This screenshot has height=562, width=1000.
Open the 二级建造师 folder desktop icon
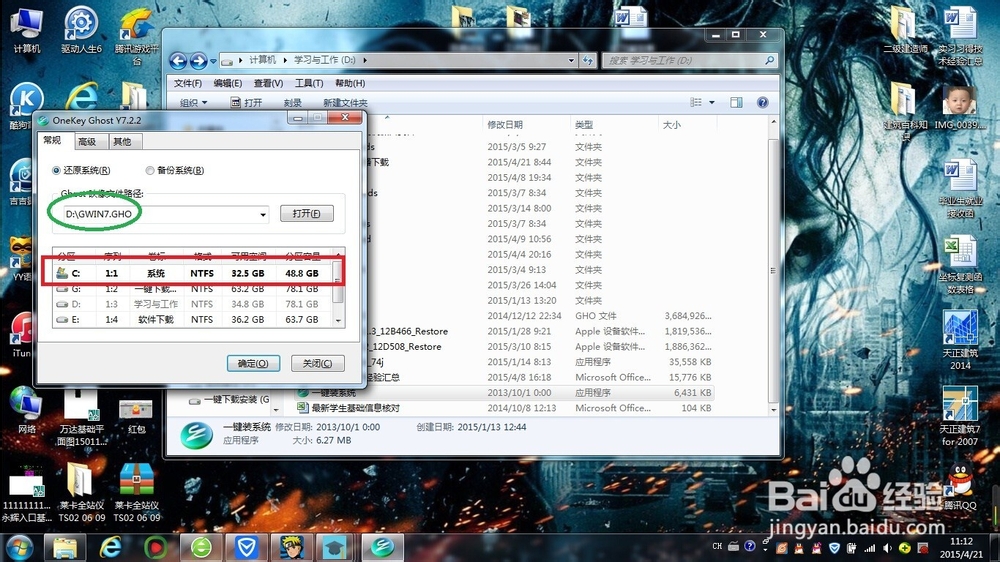click(904, 30)
